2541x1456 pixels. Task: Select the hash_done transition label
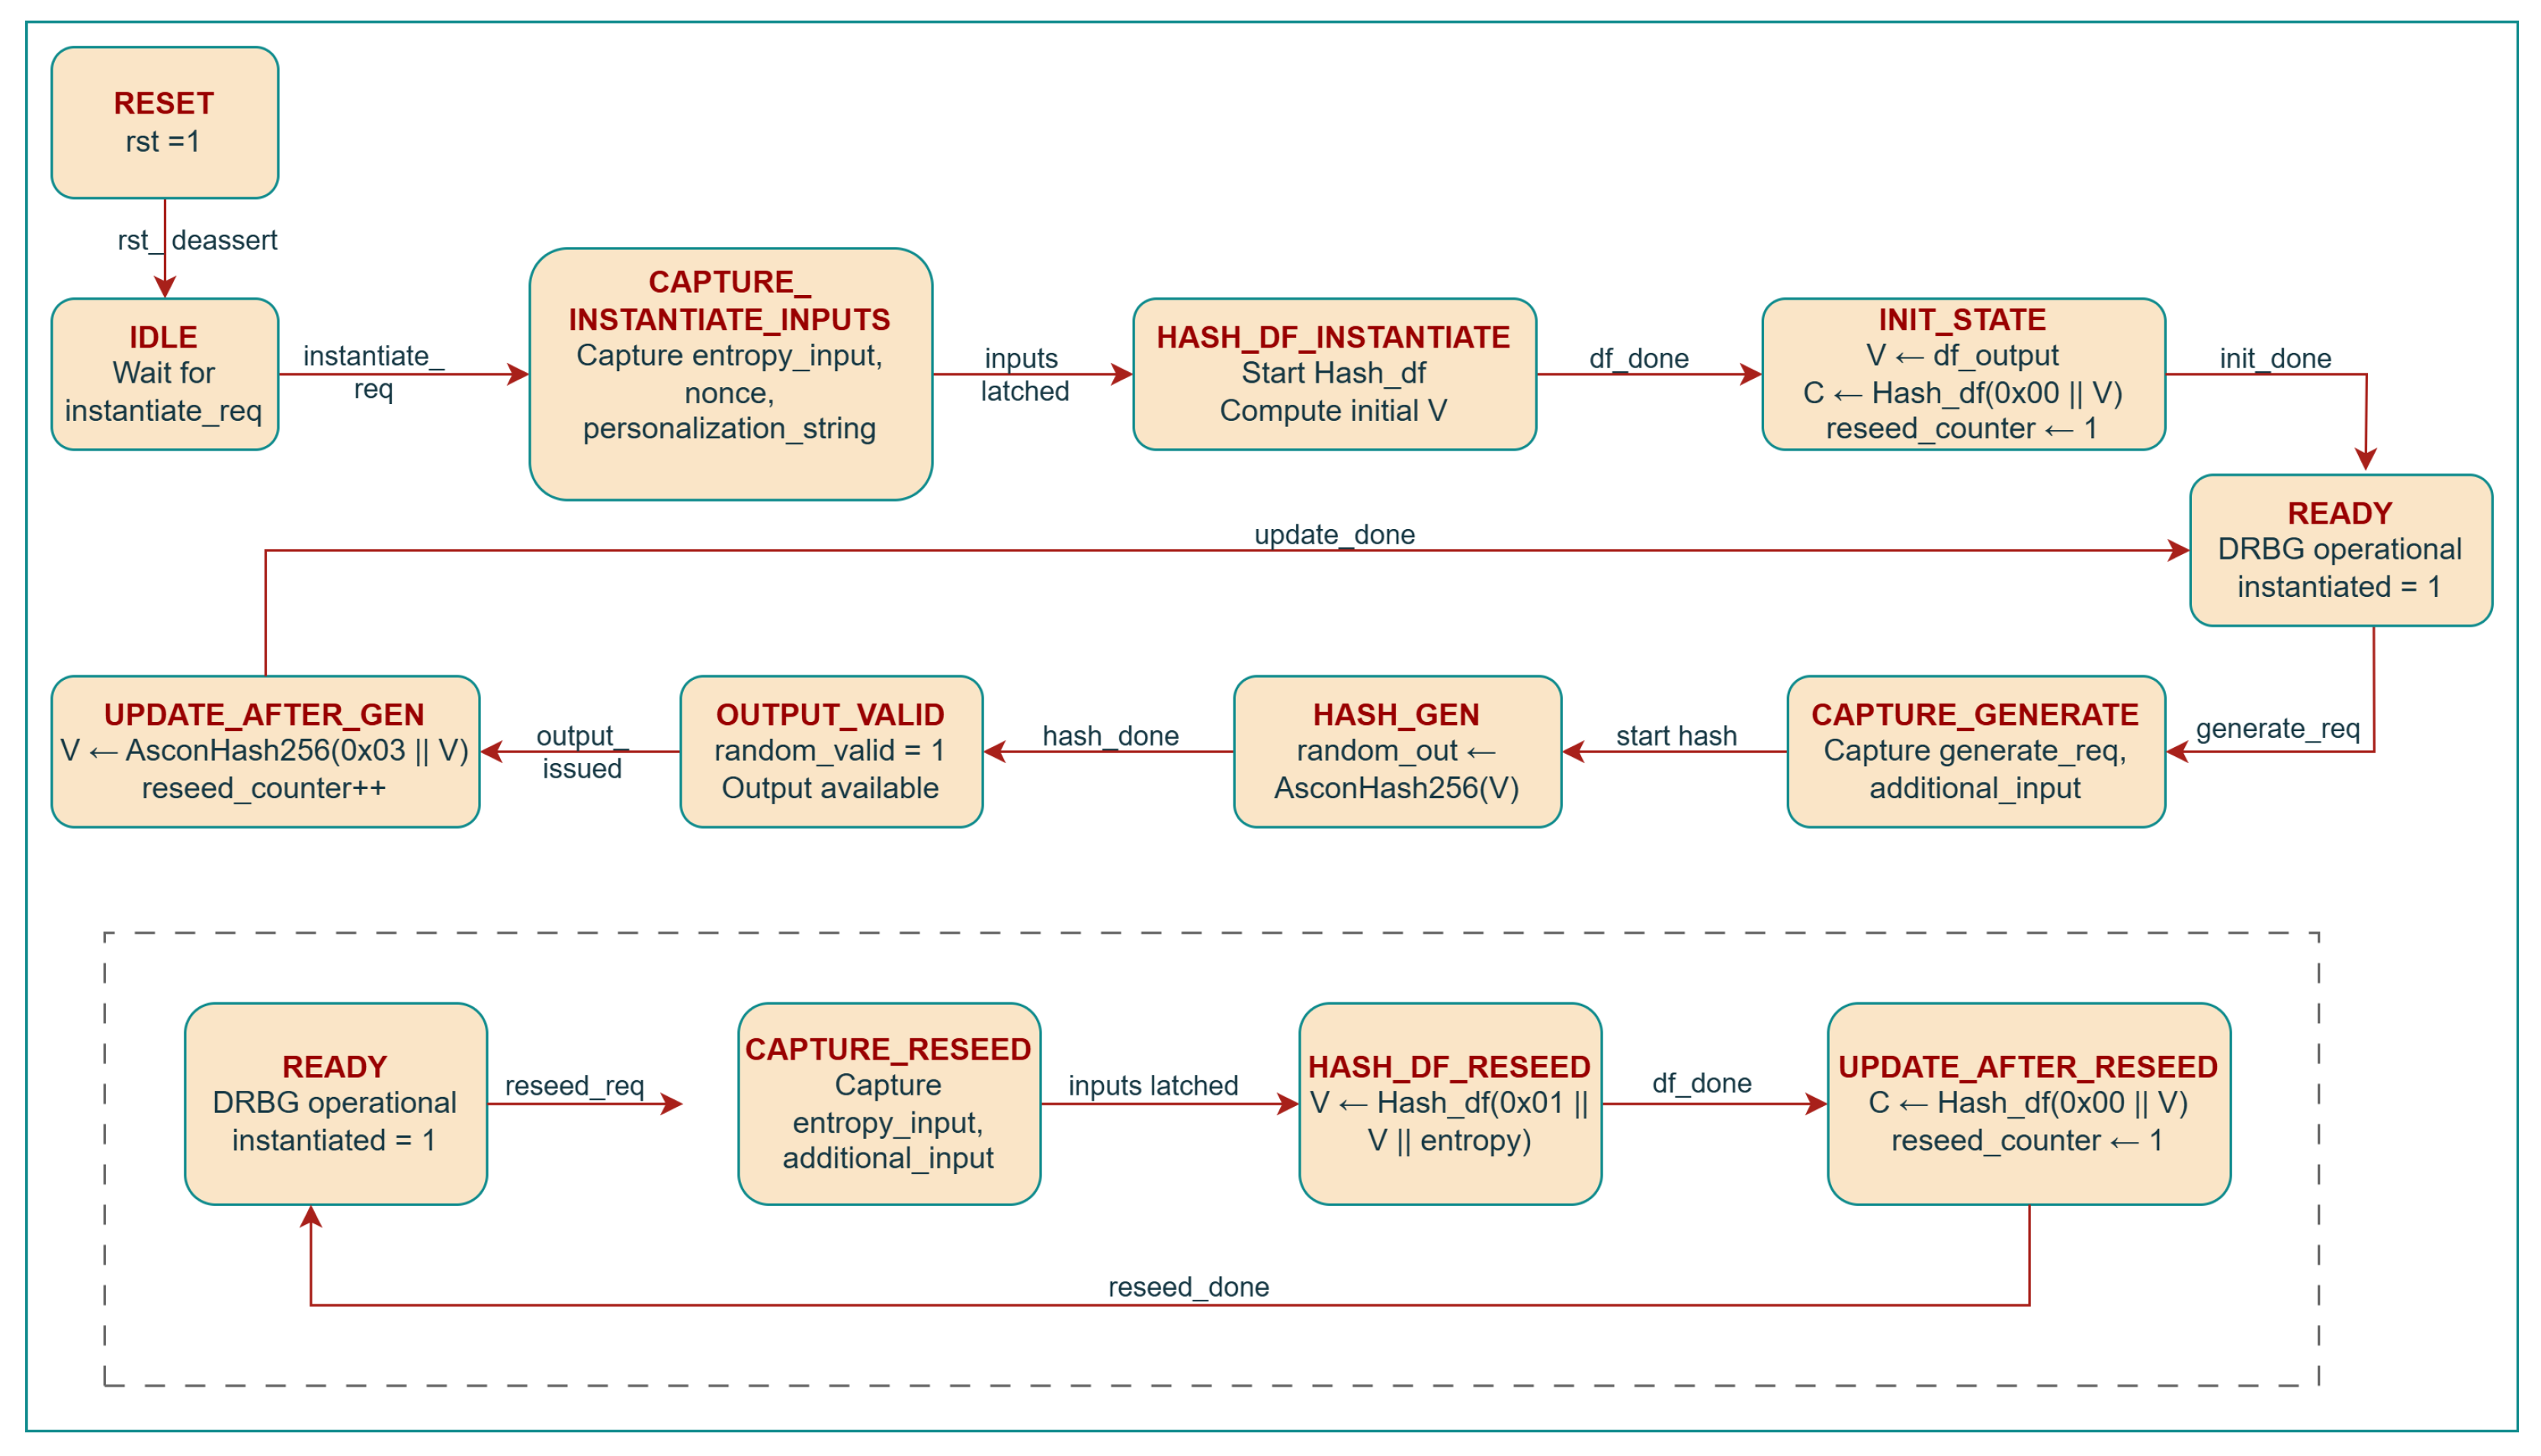[x=1111, y=736]
